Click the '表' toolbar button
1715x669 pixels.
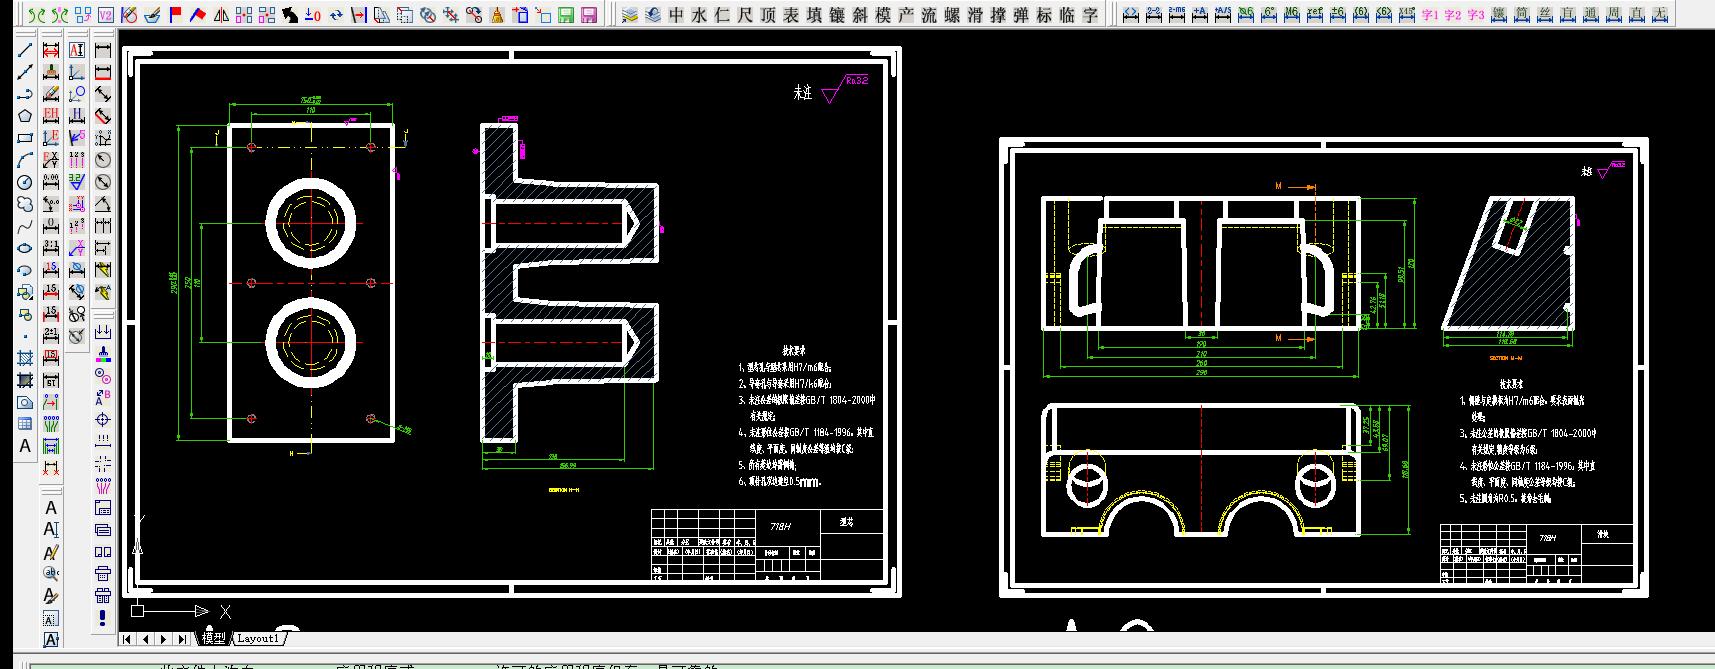tap(791, 15)
